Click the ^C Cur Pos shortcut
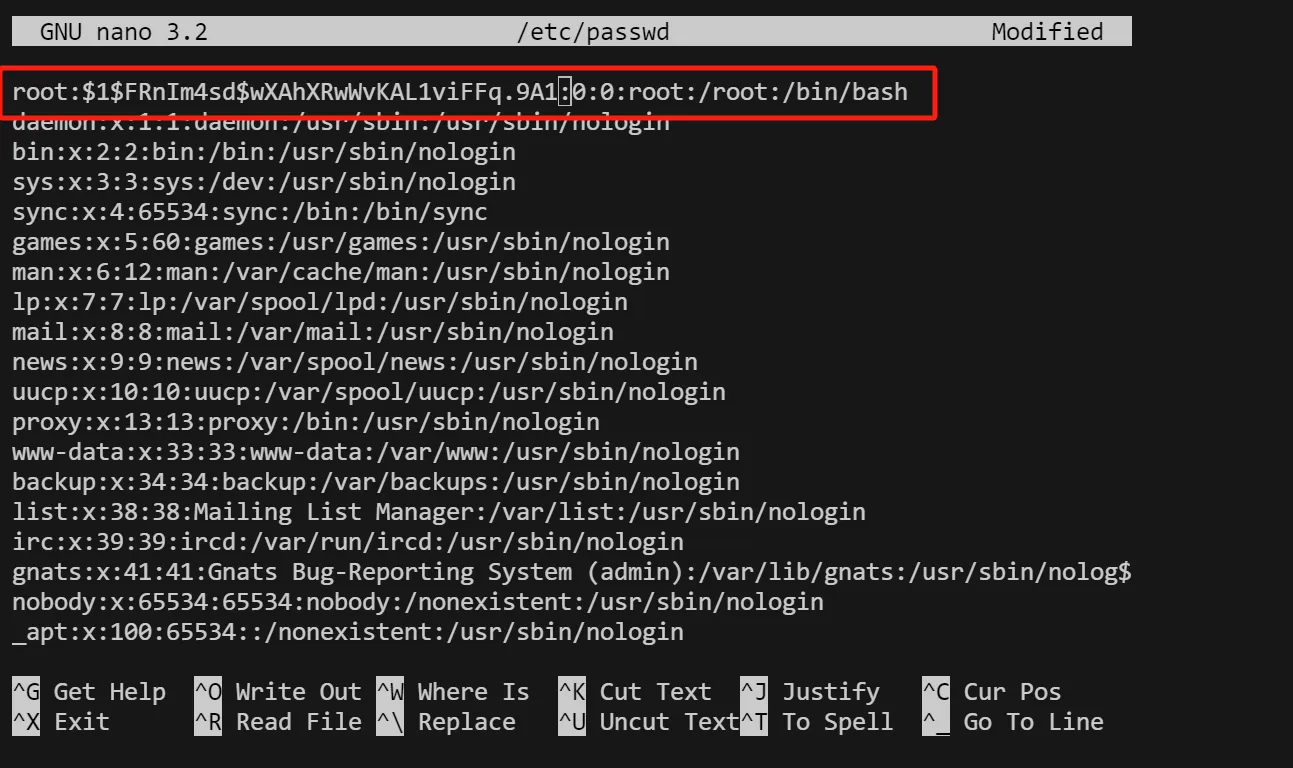Screen dimensions: 1293x768 pyautogui.click(x=992, y=692)
